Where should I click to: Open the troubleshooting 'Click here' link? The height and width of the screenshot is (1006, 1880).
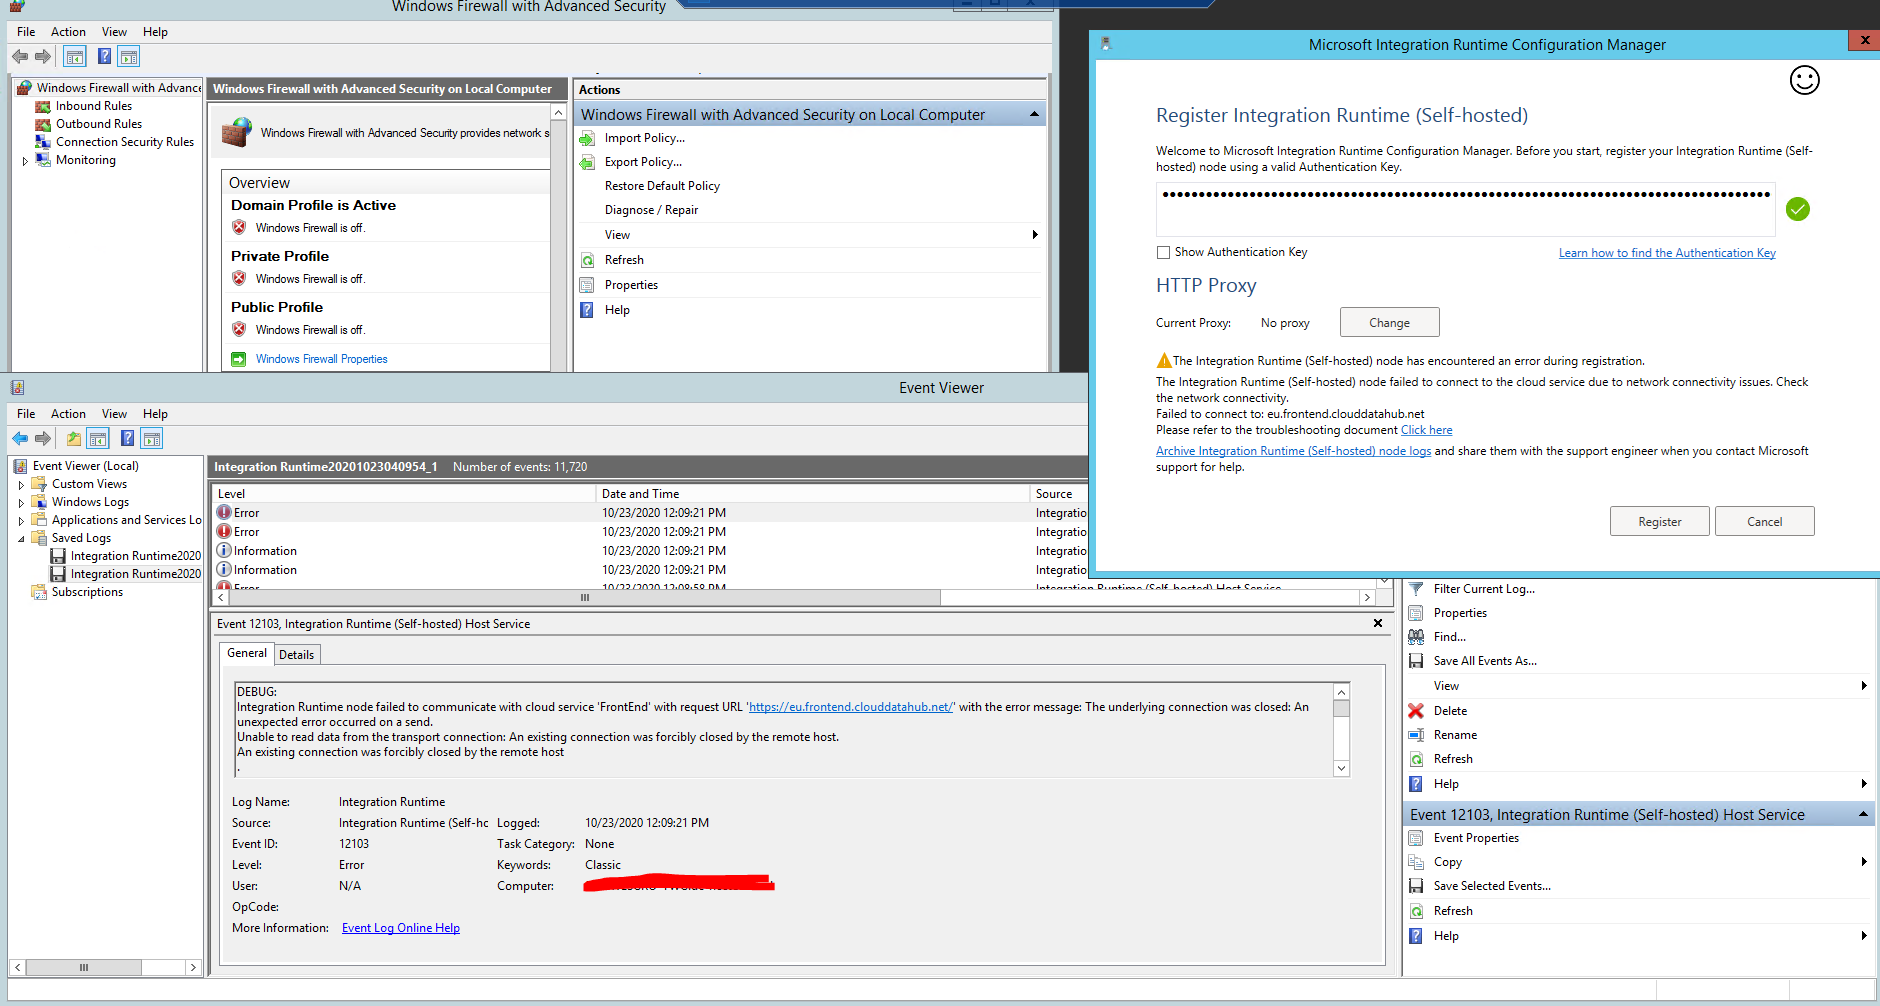point(1426,430)
